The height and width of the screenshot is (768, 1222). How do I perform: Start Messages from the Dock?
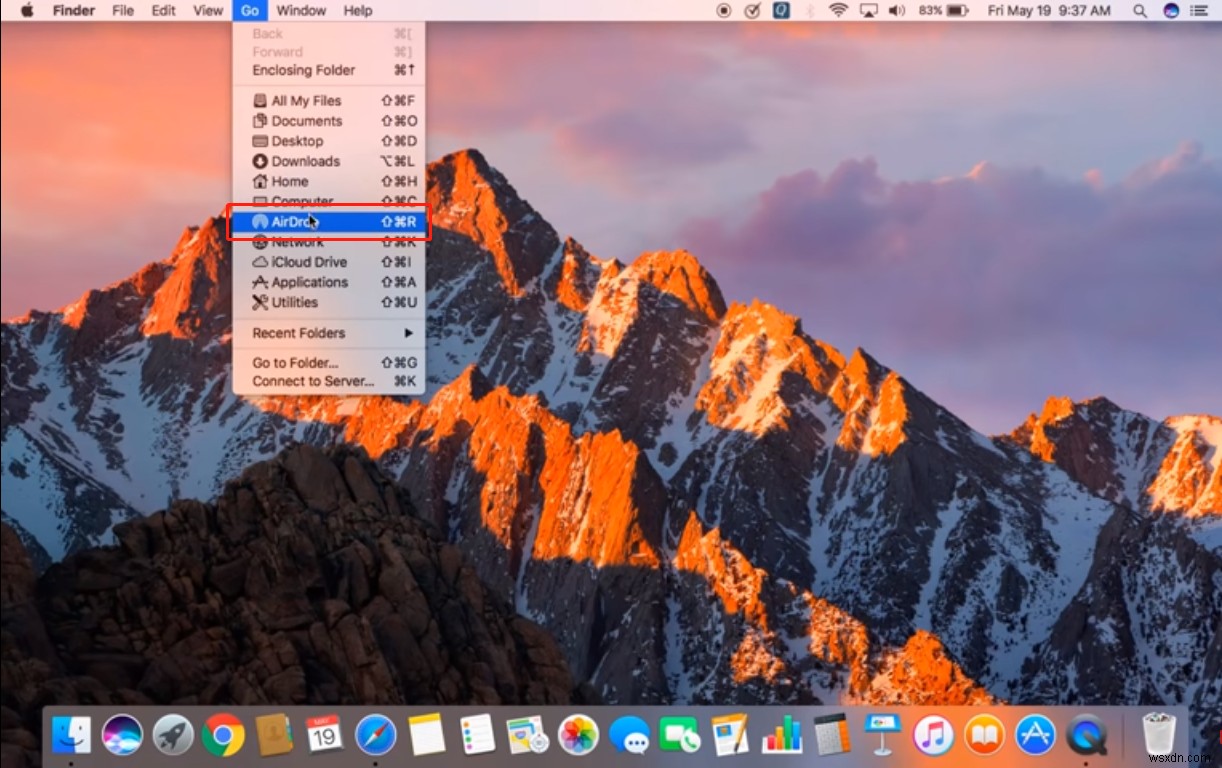tap(629, 735)
